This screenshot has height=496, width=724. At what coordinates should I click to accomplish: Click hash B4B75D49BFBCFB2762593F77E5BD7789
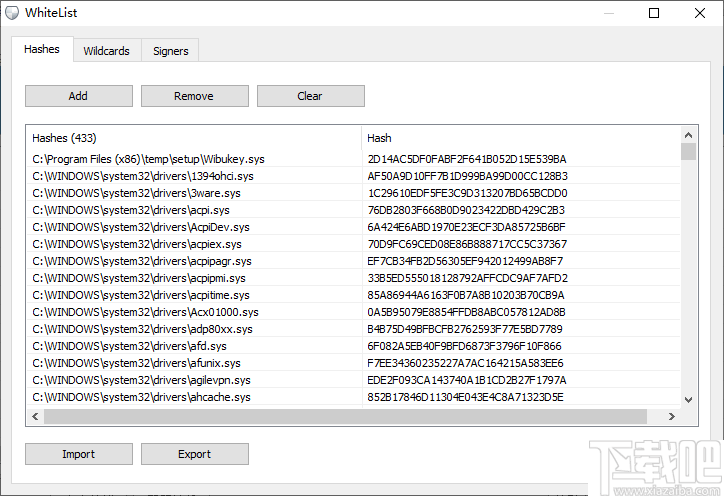pos(465,329)
